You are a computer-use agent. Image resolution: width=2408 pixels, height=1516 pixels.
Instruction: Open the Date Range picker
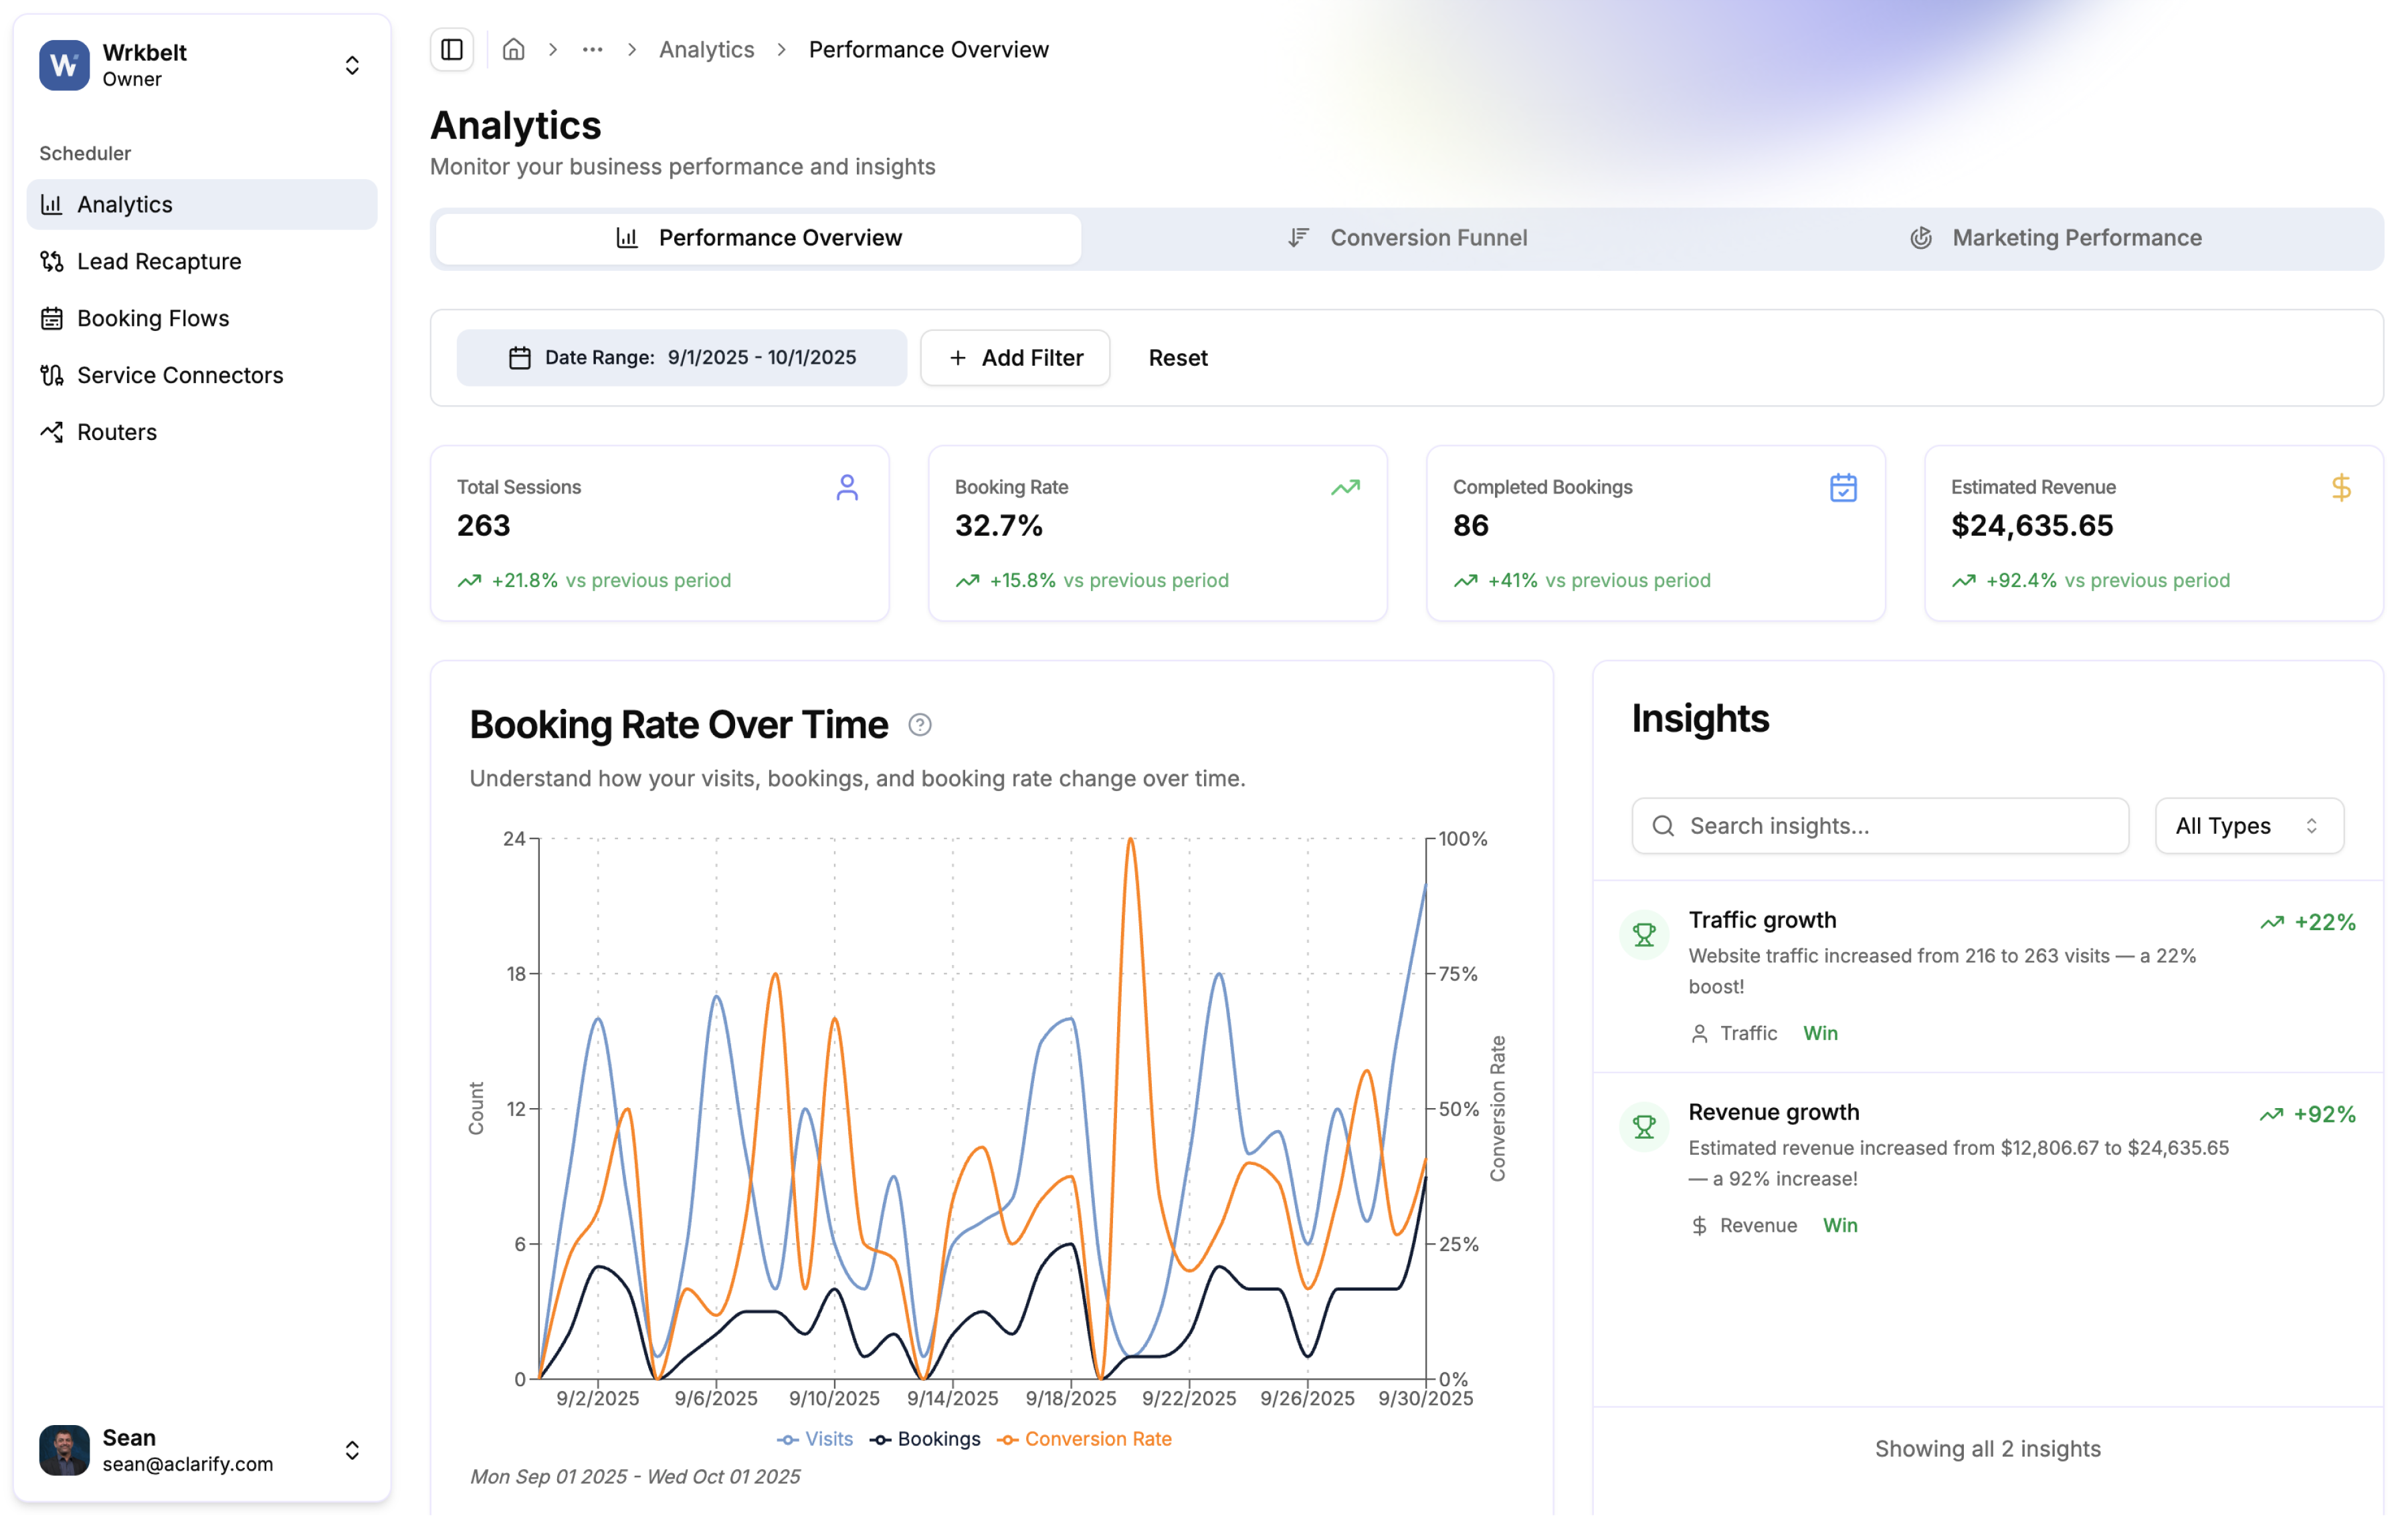[x=682, y=358]
